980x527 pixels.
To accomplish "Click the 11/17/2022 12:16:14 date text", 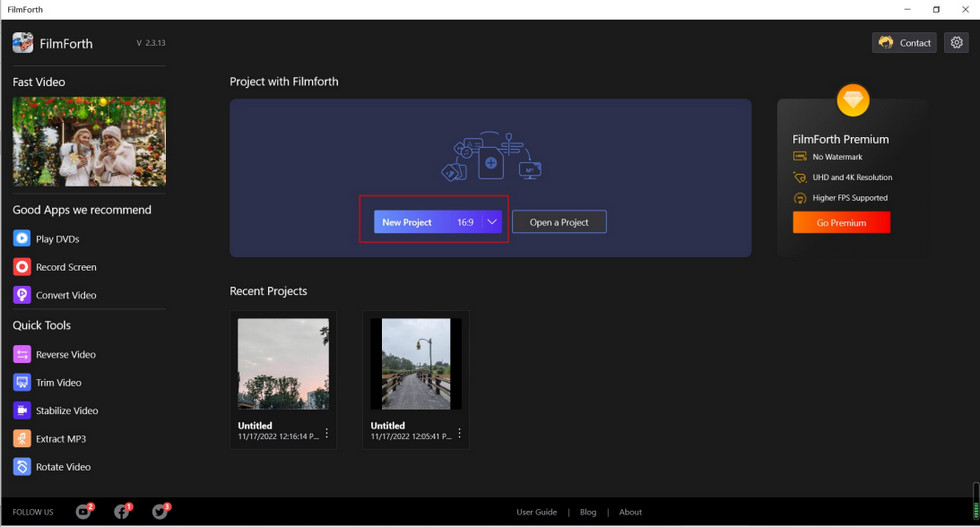I will pos(278,436).
